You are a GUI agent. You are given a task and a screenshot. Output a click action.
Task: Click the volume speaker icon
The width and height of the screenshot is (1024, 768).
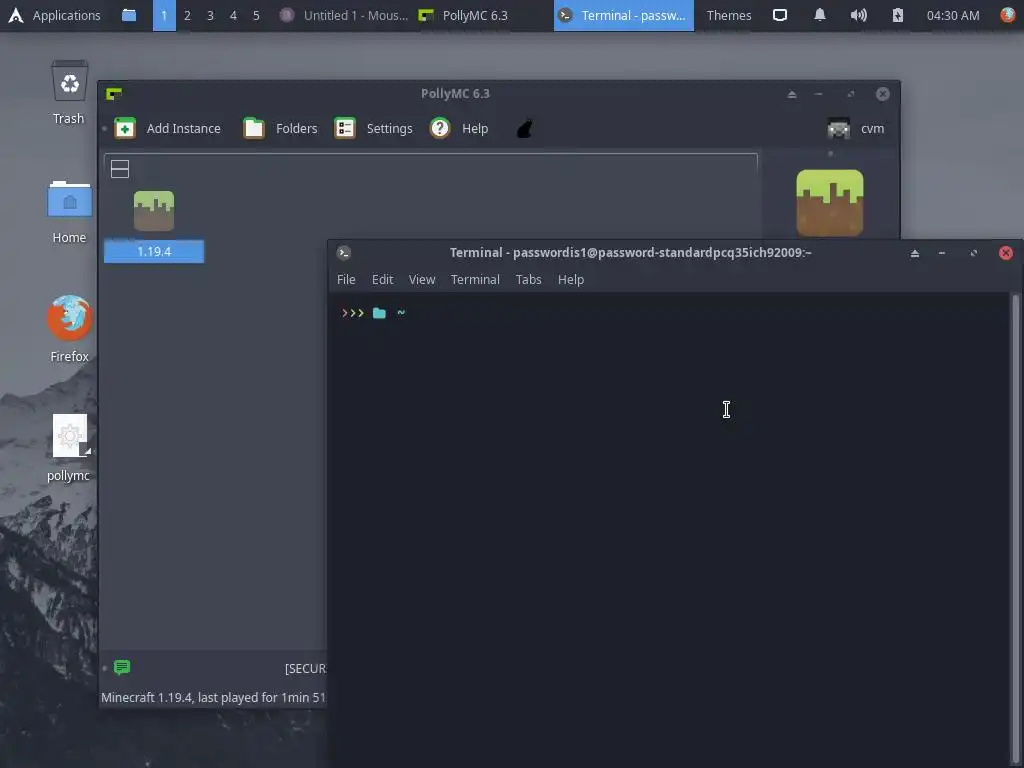coord(859,15)
